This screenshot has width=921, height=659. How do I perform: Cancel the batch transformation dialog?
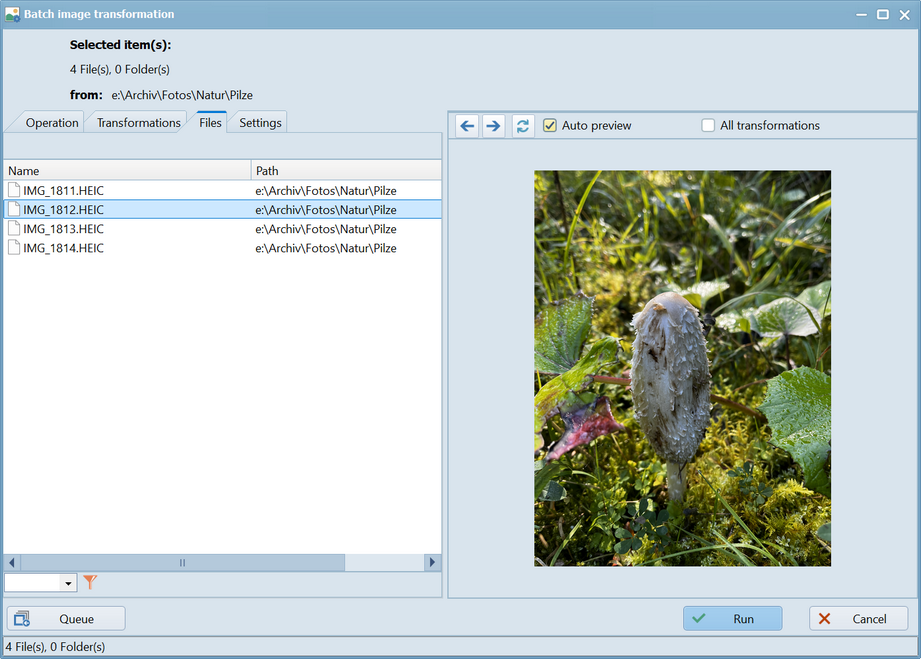click(859, 618)
